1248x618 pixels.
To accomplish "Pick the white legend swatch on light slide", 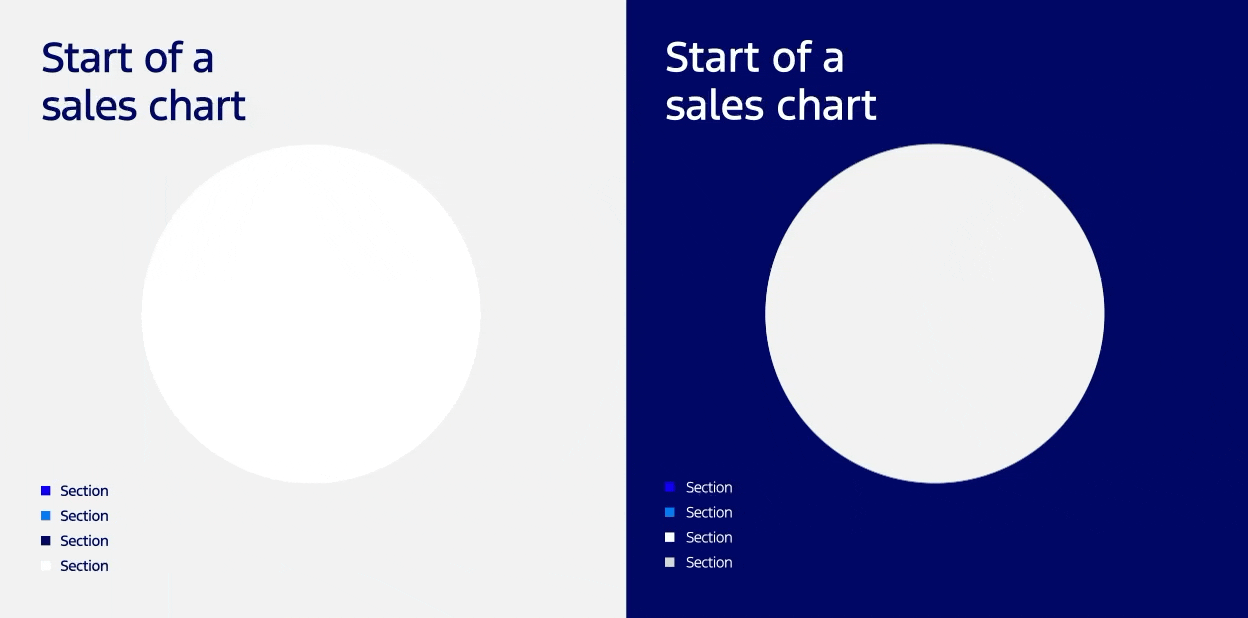I will (46, 565).
